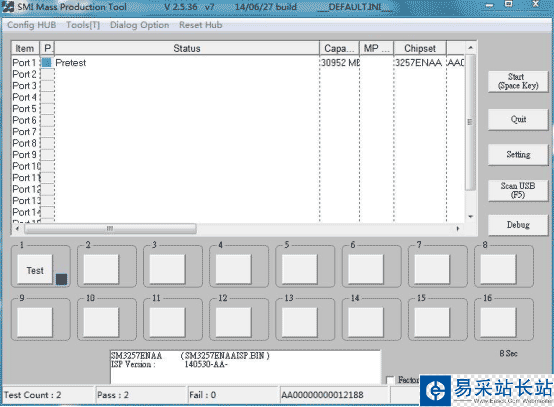This screenshot has height=407, width=554.
Task: Select the Port 8 row
Action: point(238,143)
